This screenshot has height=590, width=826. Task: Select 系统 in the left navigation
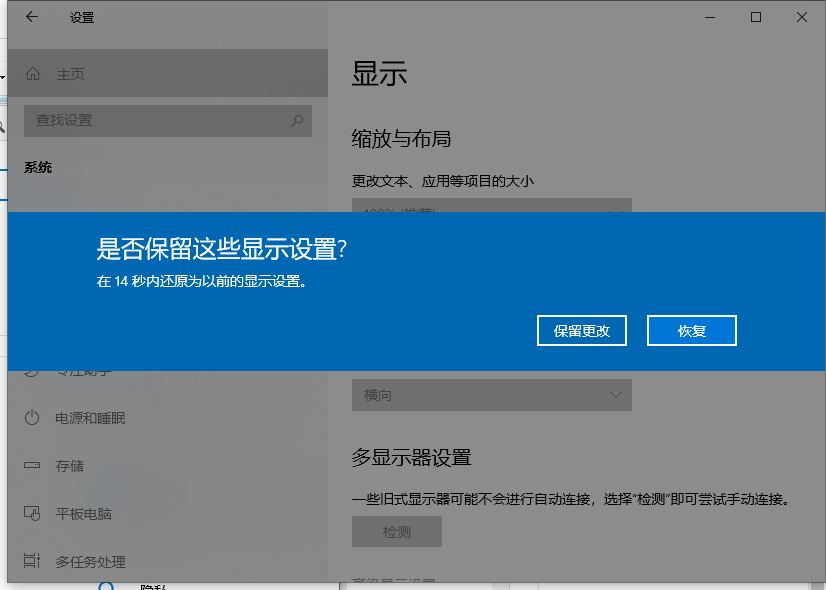point(38,167)
